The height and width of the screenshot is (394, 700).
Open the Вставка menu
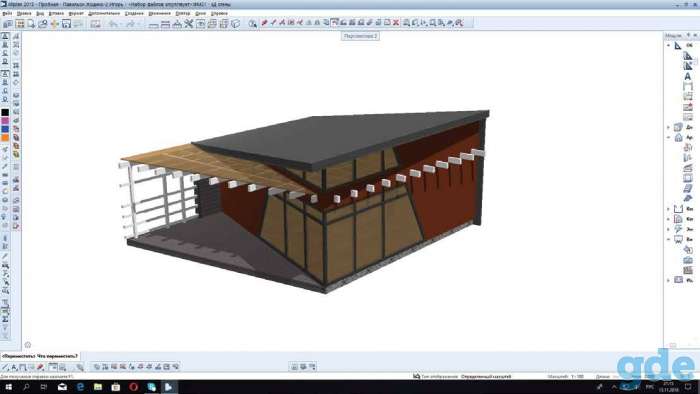[56, 14]
